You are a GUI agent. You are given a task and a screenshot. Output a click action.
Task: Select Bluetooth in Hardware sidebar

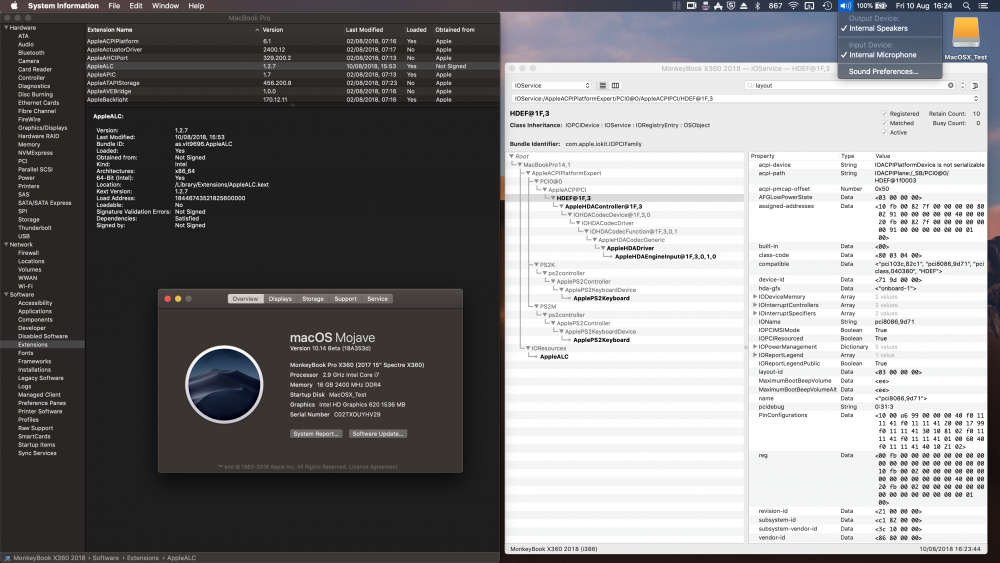pos(31,53)
